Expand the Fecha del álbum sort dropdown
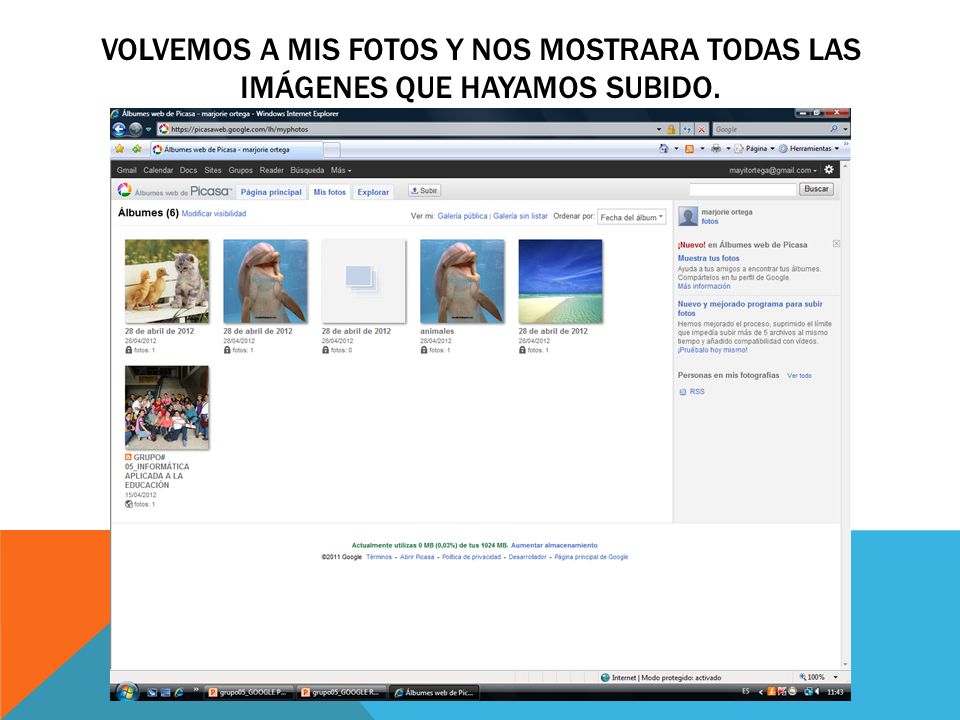Viewport: 960px width, 720px height. click(x=631, y=217)
